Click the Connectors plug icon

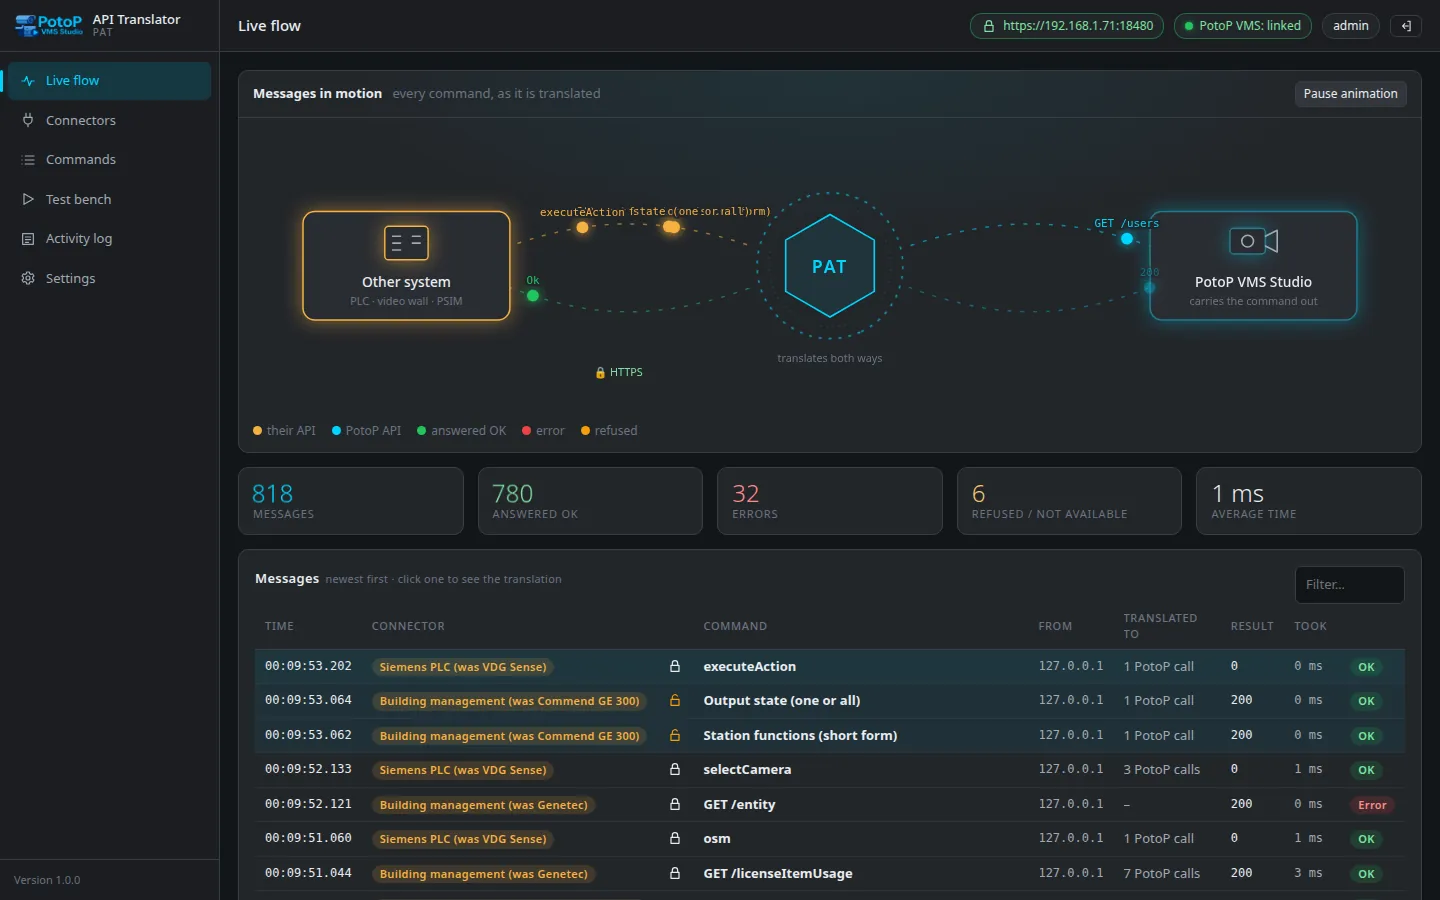click(28, 120)
